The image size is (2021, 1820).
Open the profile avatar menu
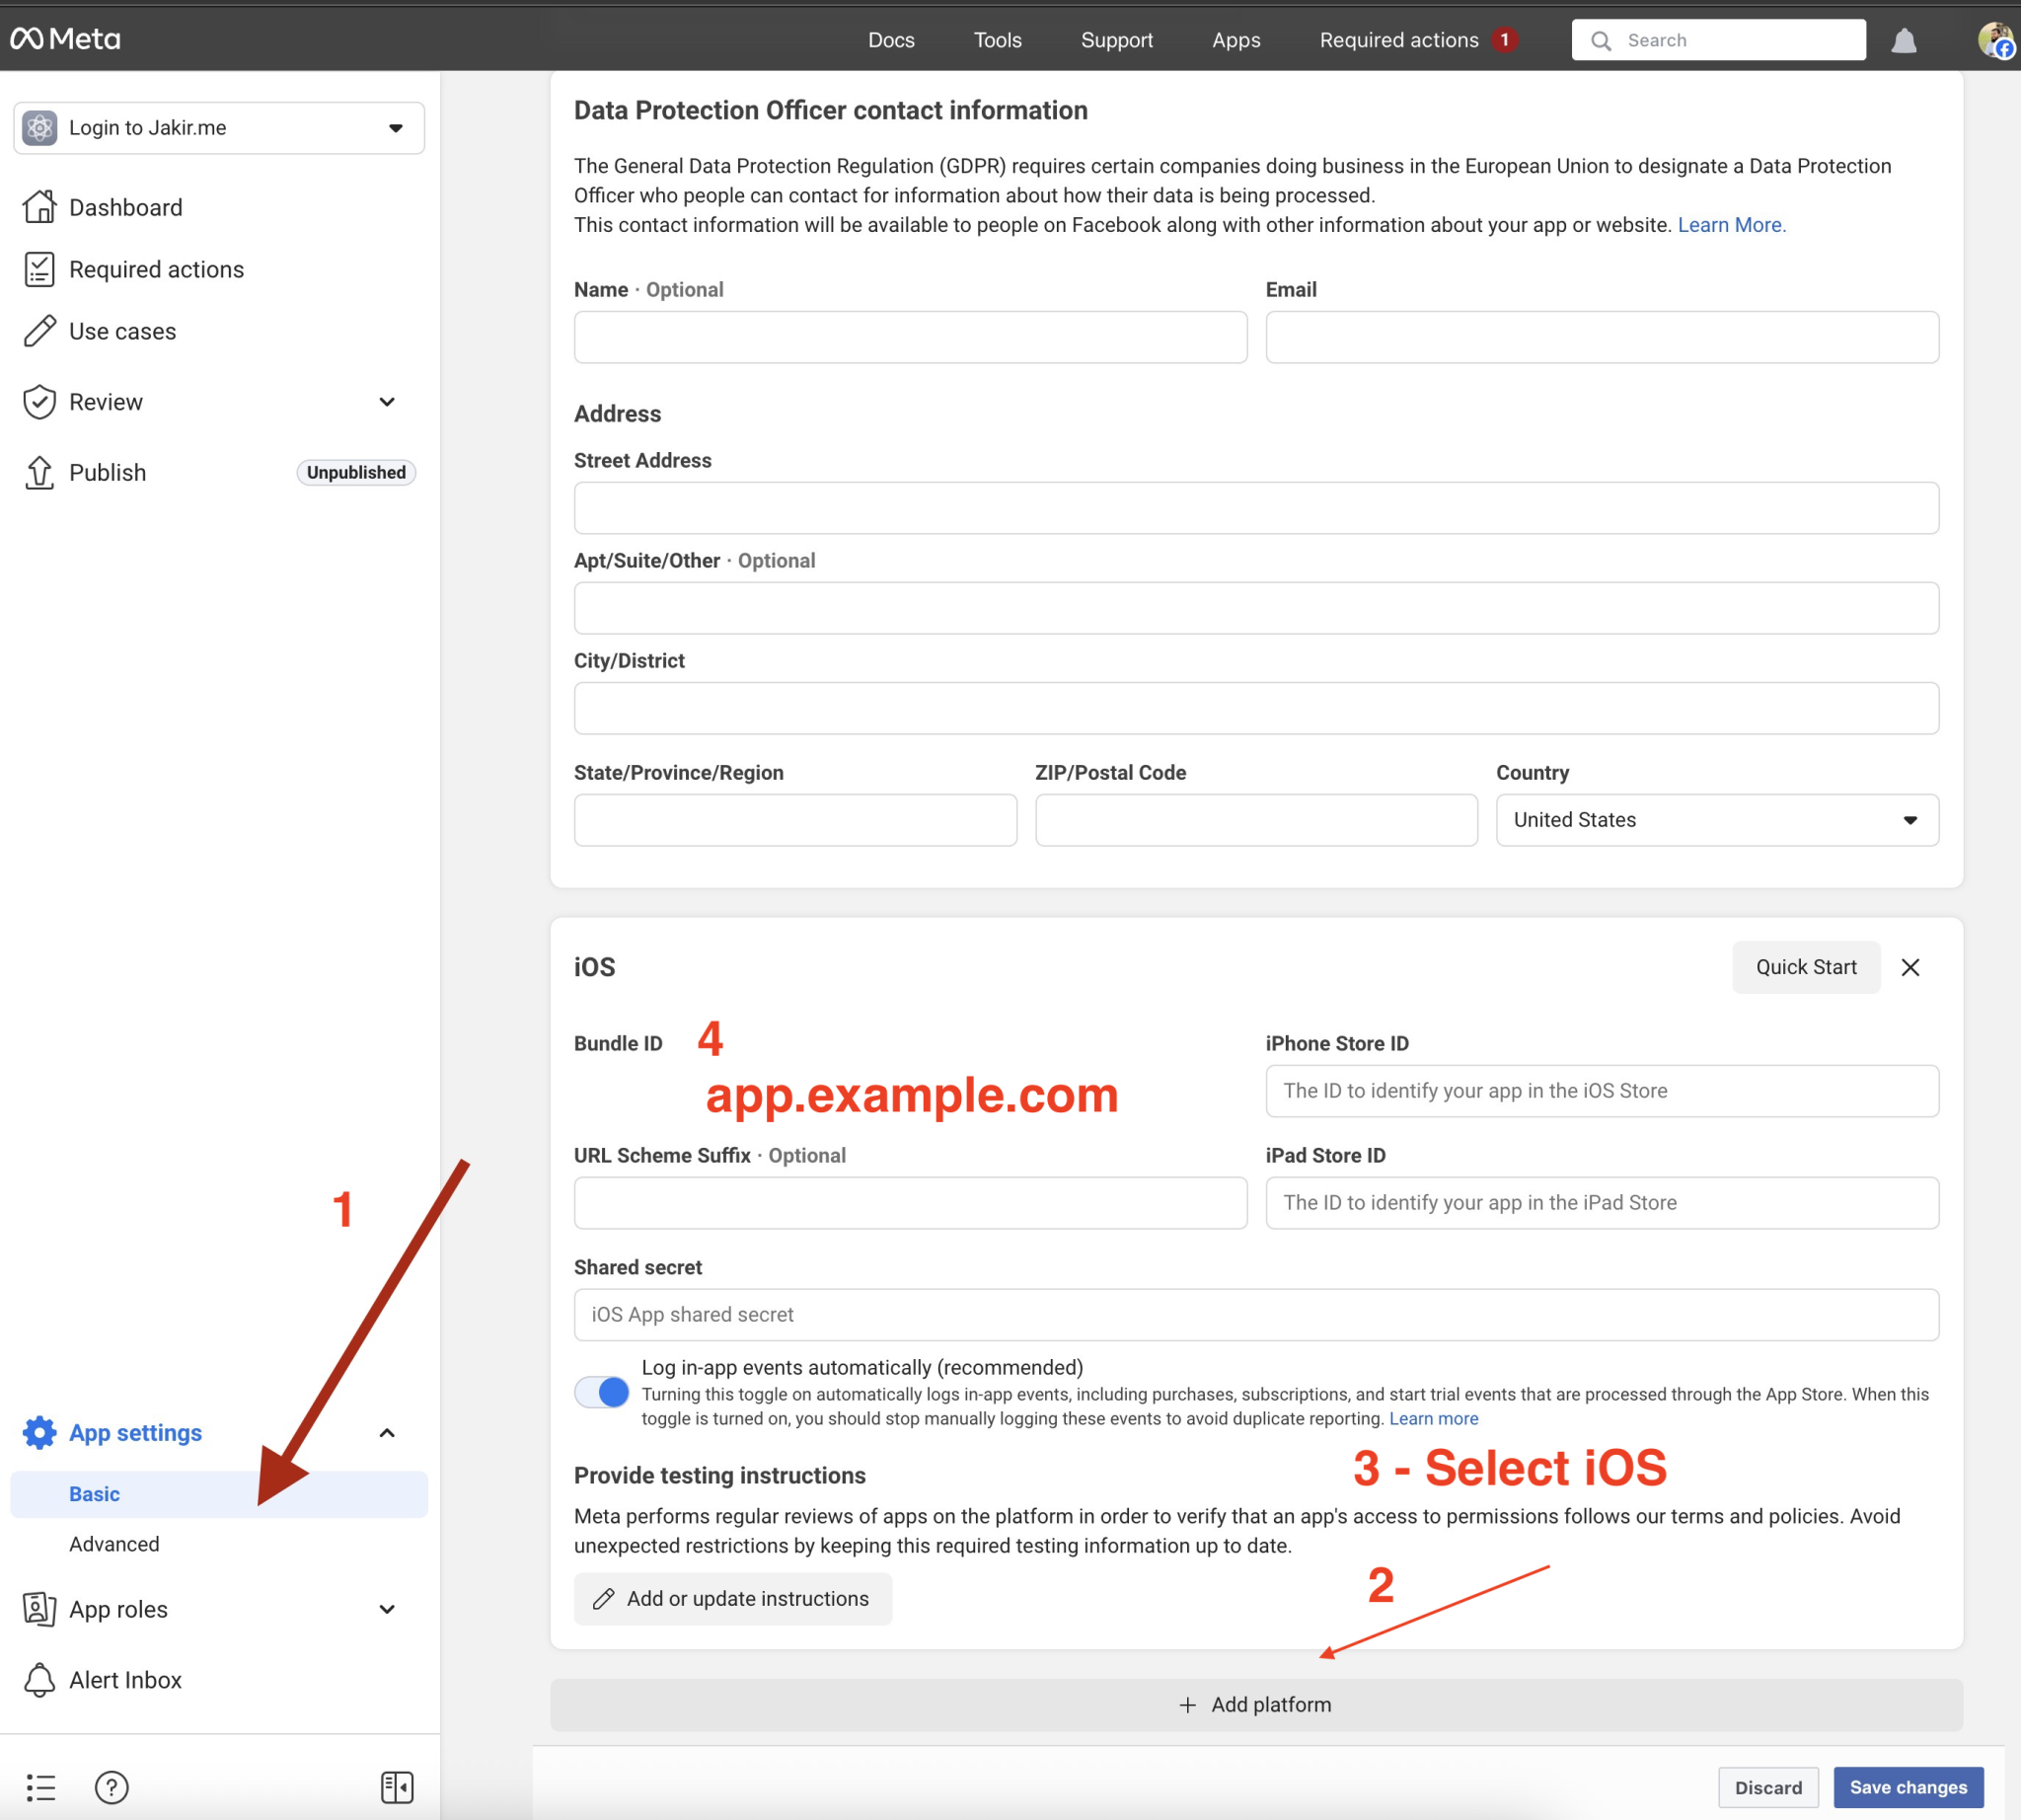pyautogui.click(x=1995, y=40)
